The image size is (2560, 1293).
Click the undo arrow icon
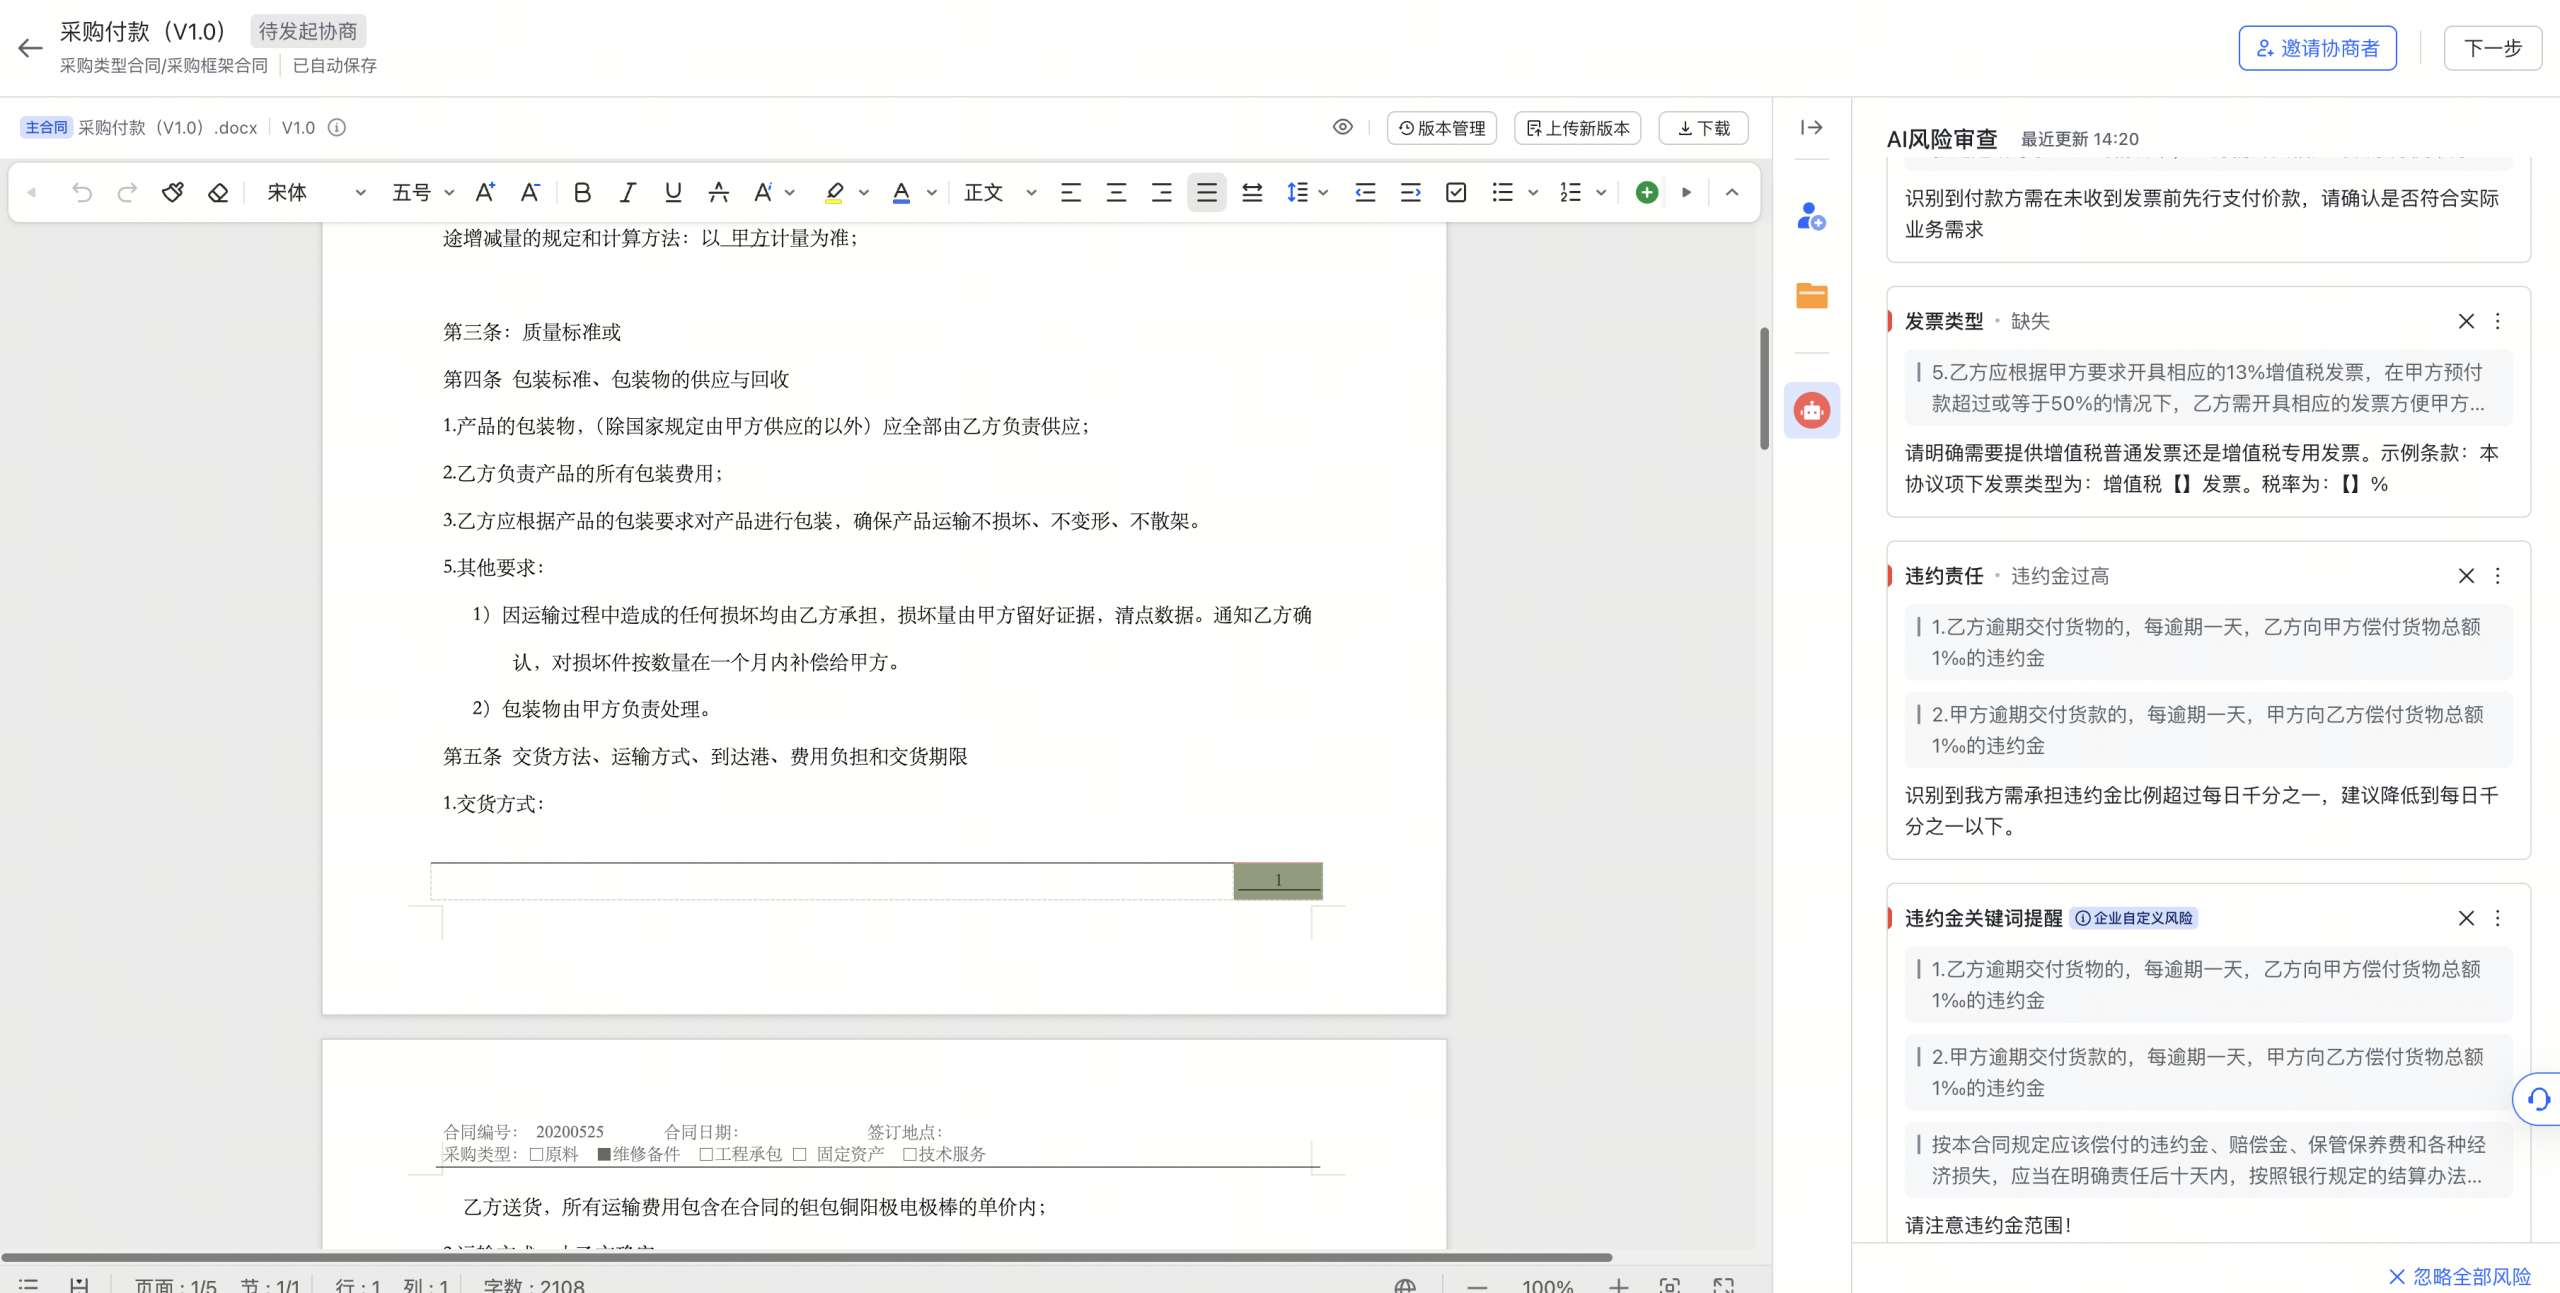pos(82,192)
